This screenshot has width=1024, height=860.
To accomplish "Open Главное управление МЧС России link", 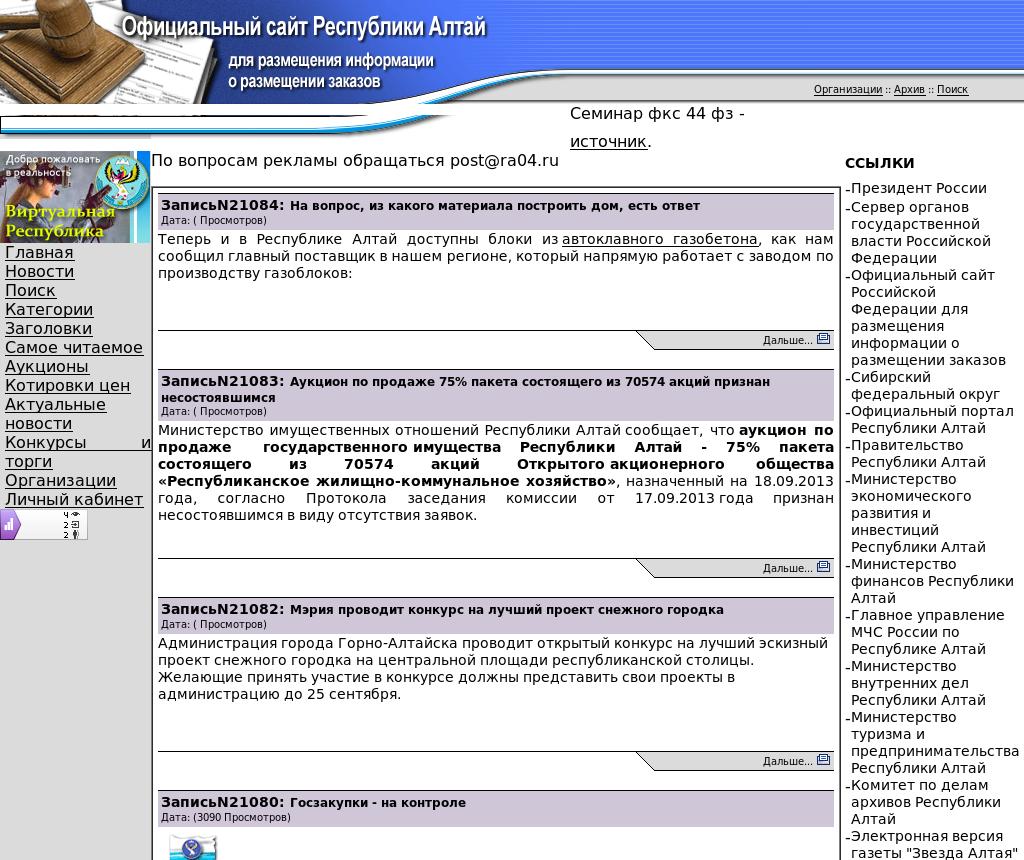I will click(x=927, y=631).
